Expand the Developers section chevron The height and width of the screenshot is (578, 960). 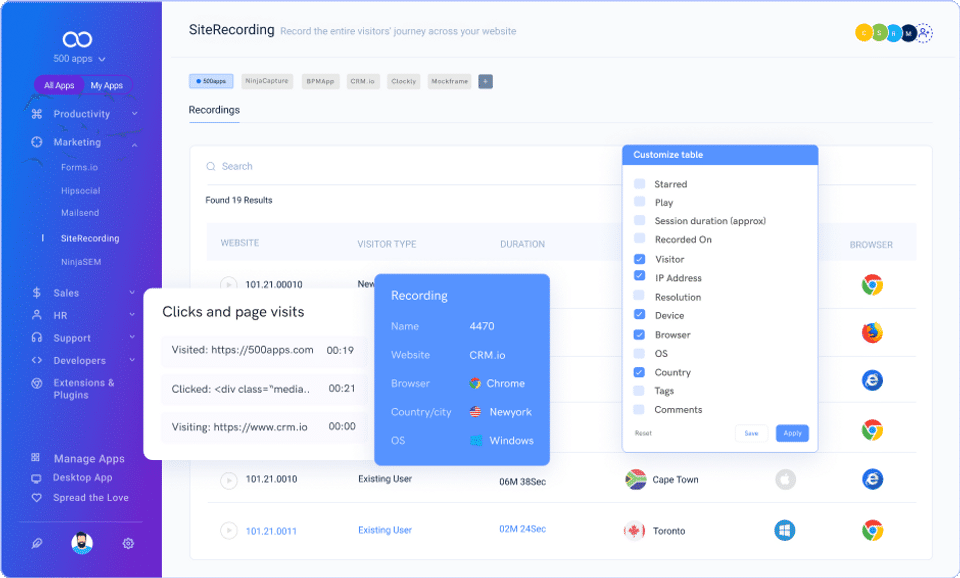click(132, 360)
